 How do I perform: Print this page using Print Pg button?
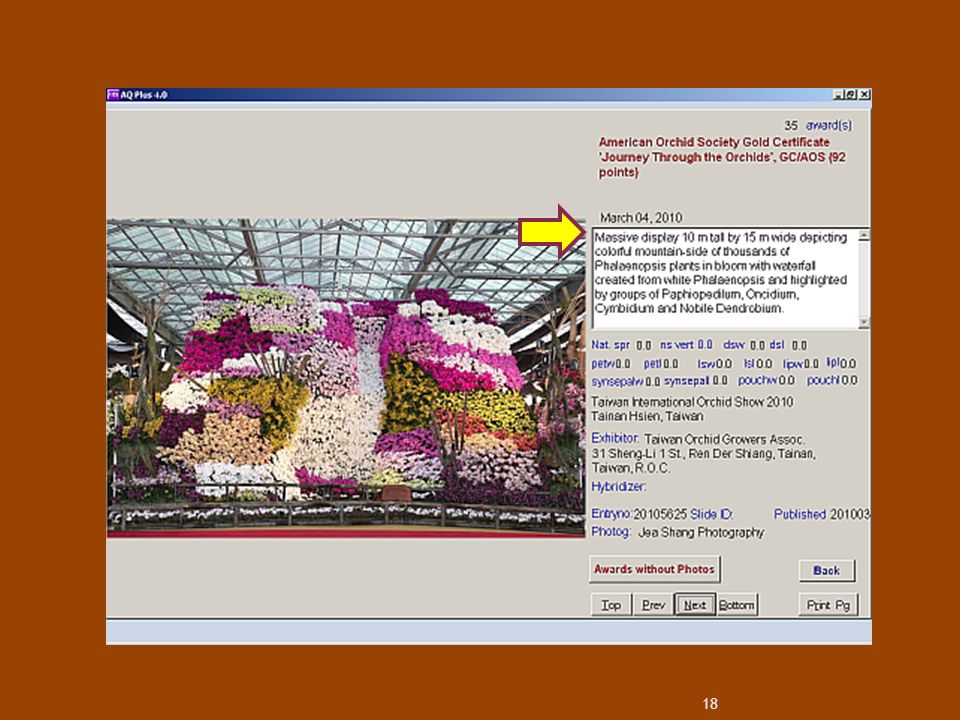[828, 605]
